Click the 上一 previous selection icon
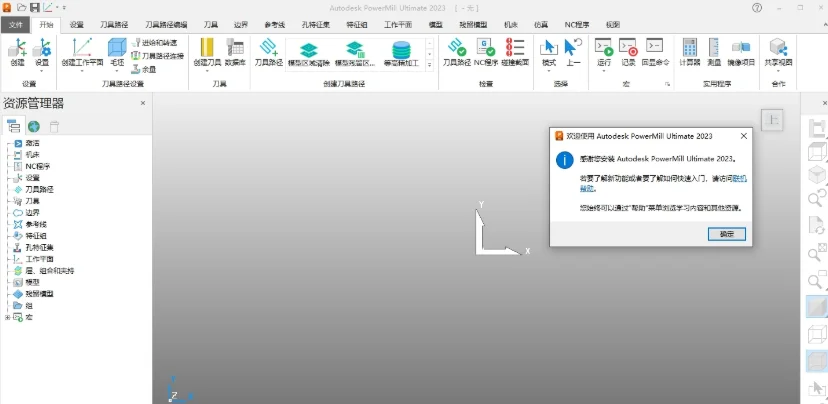The height and width of the screenshot is (404, 828). click(573, 48)
